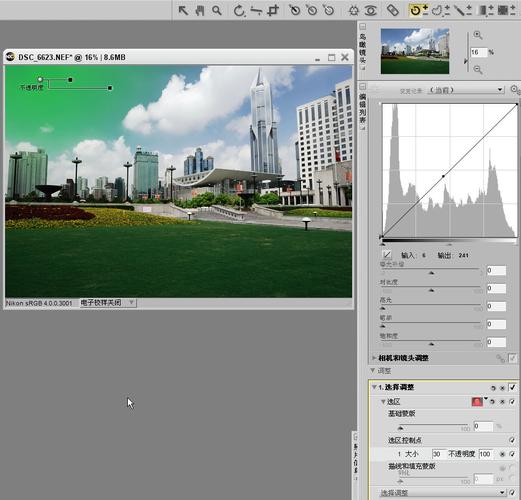Click the 不透明度 slider handle on the photo
The width and height of the screenshot is (521, 500).
point(110,88)
